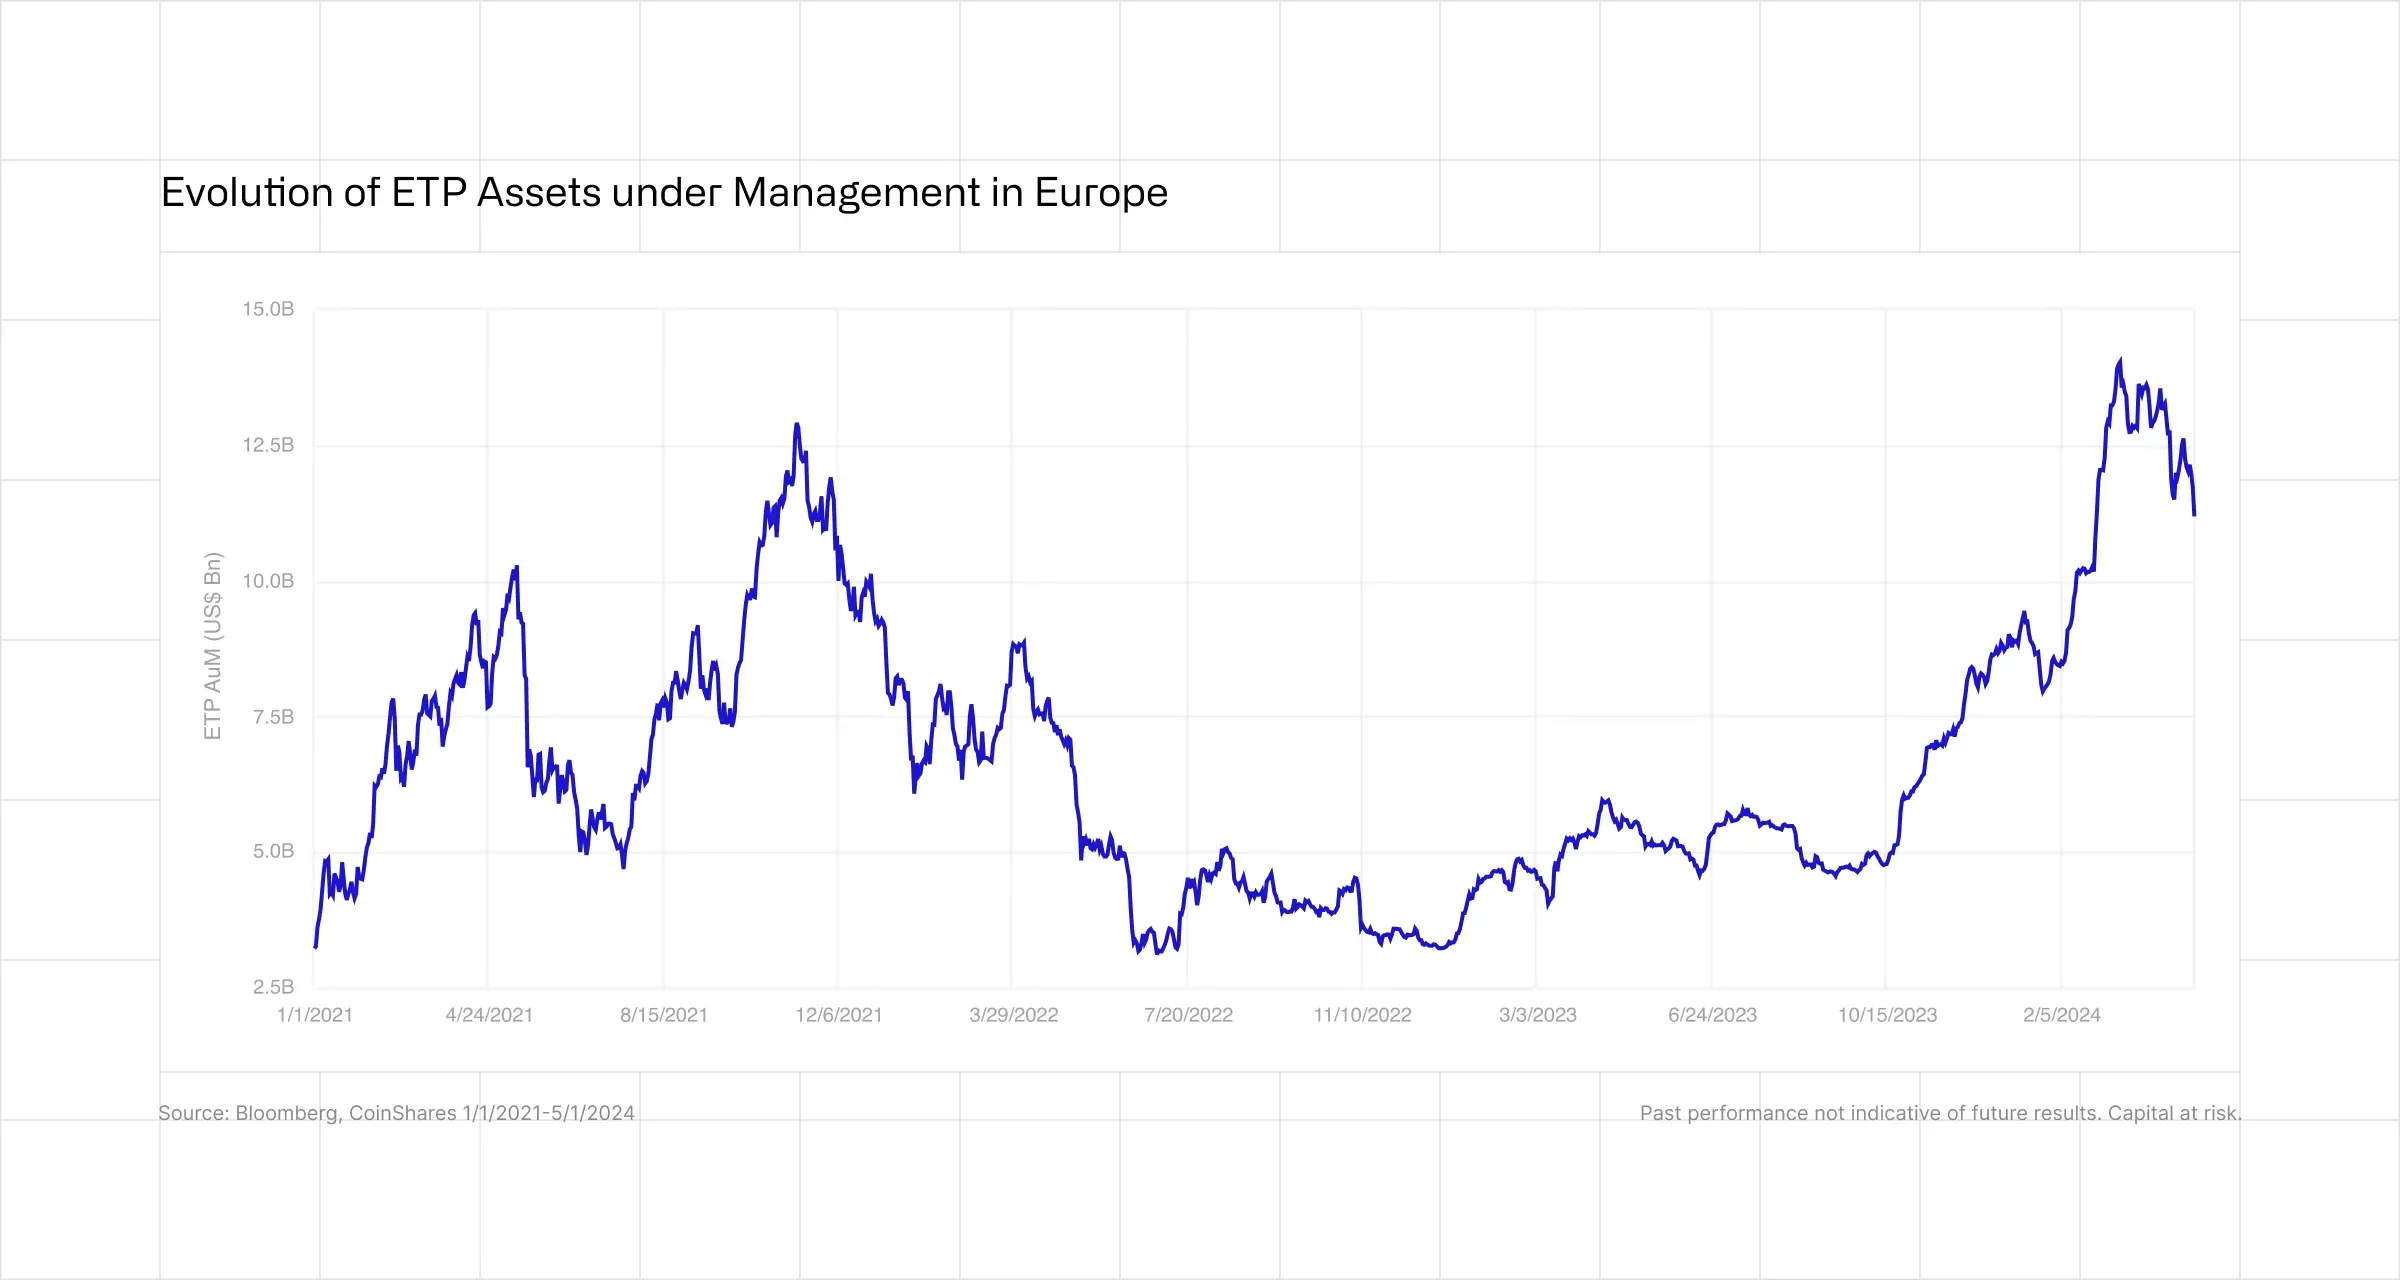Click the 5.0B y-axis tick label

click(273, 852)
